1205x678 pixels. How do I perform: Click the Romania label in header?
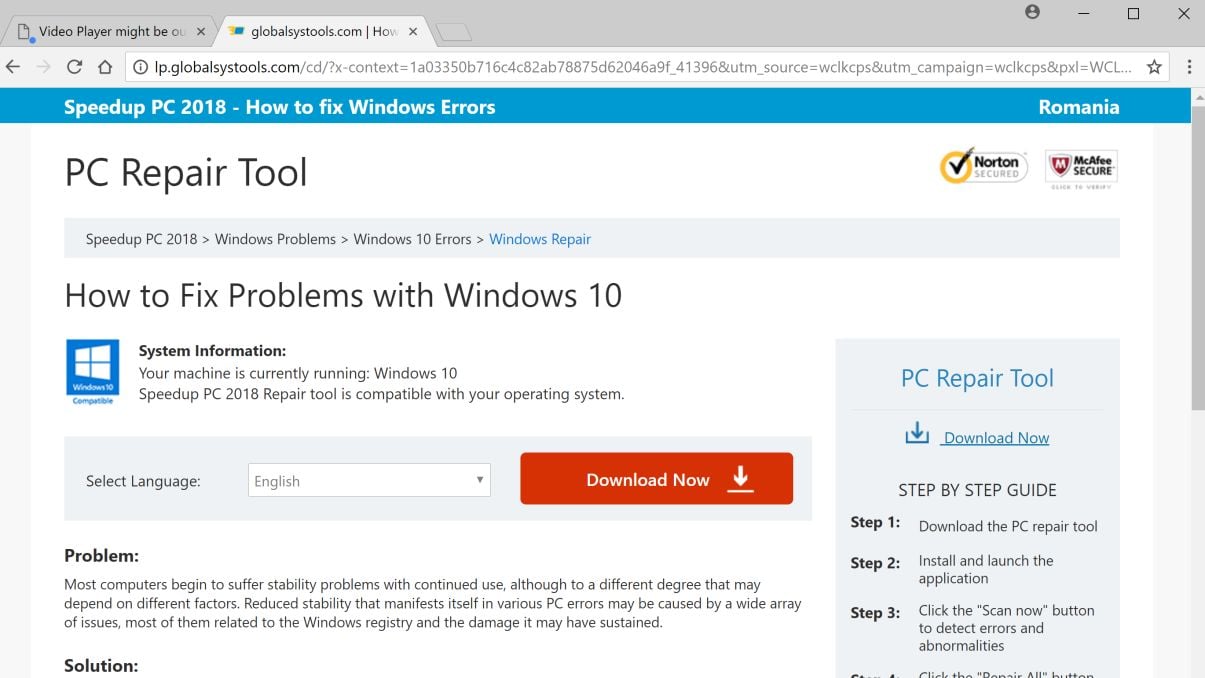[x=1079, y=106]
